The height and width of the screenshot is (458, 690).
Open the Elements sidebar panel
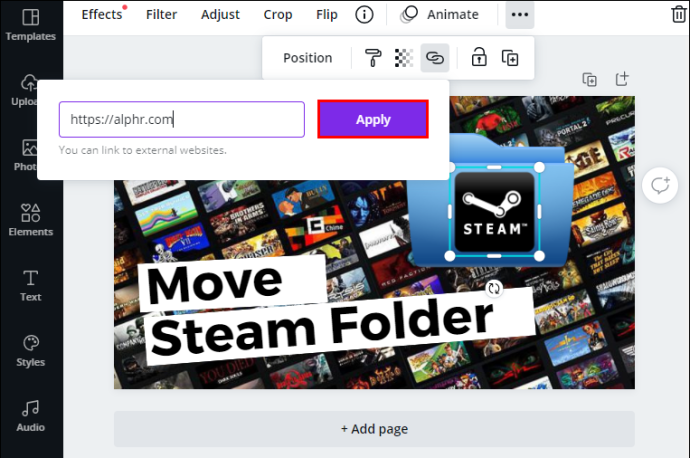point(31,220)
